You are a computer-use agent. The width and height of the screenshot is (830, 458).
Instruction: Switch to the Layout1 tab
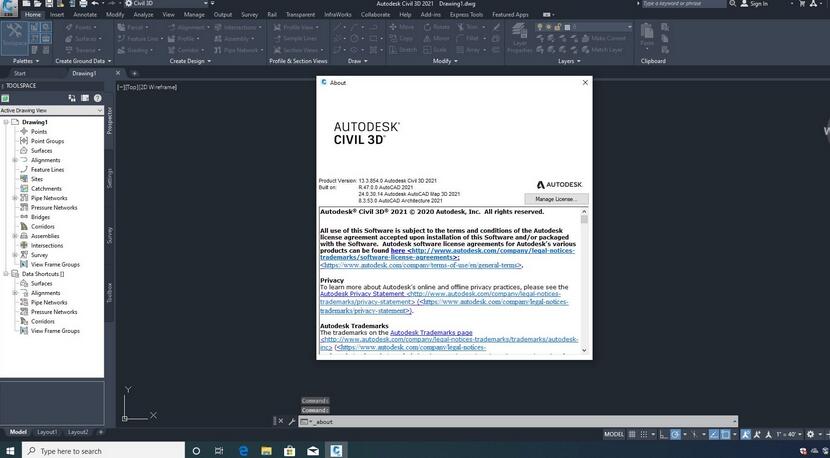[x=47, y=432]
